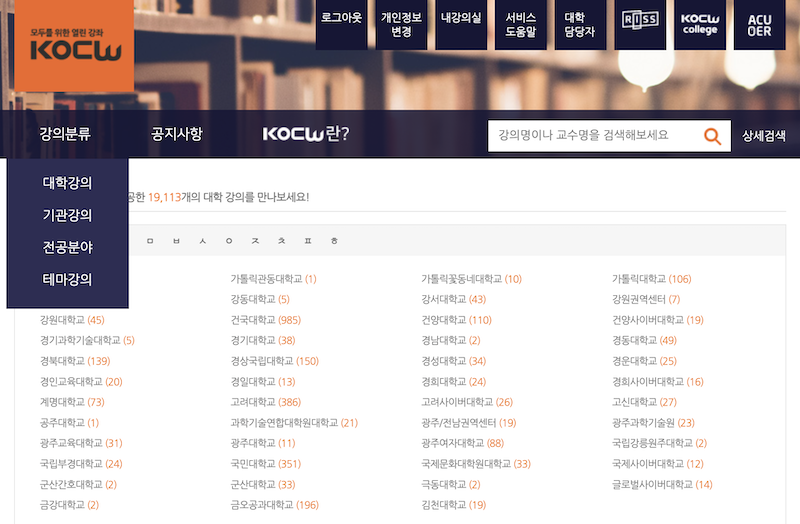Viewport: 800px width, 524px height.
Task: Open 가톨릭꽃동네대학교 (10)
Action: (x=471, y=279)
